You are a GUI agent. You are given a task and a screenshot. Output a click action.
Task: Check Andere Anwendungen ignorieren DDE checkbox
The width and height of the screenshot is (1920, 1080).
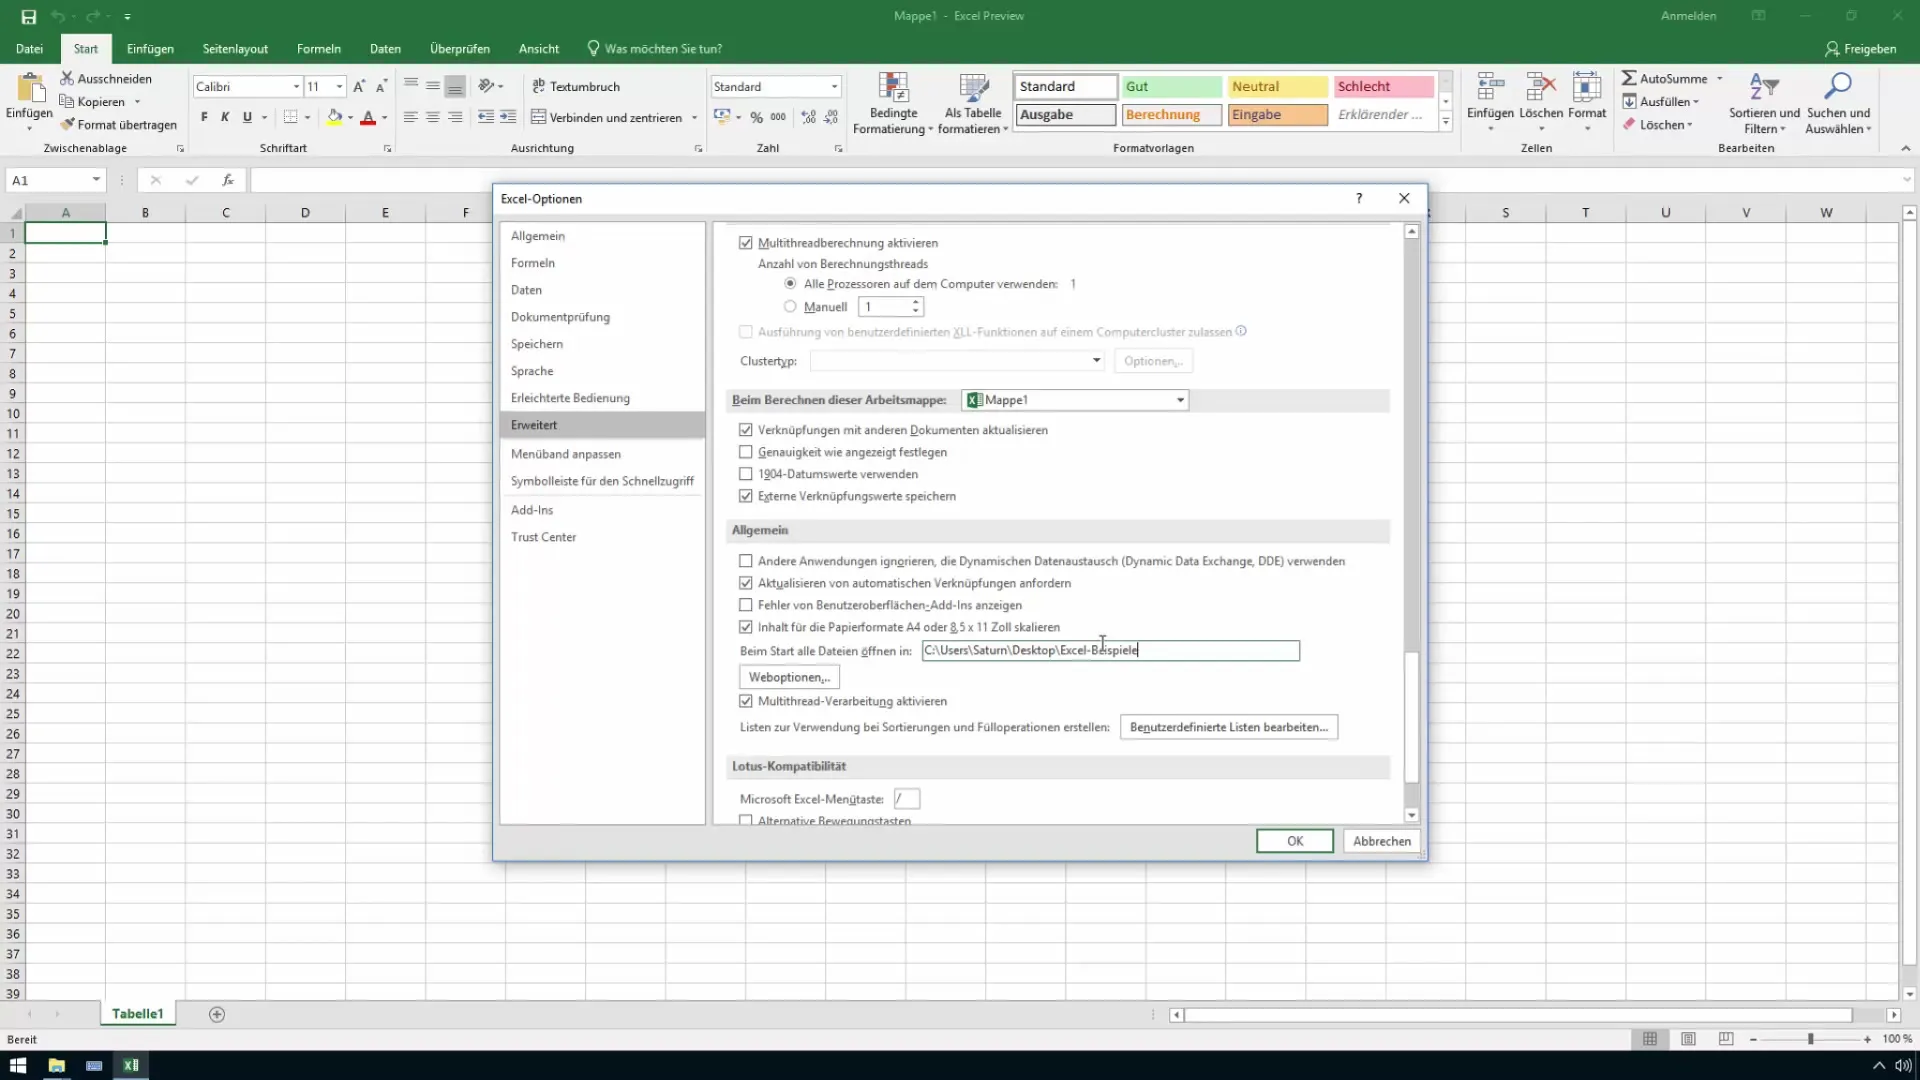[x=746, y=561]
